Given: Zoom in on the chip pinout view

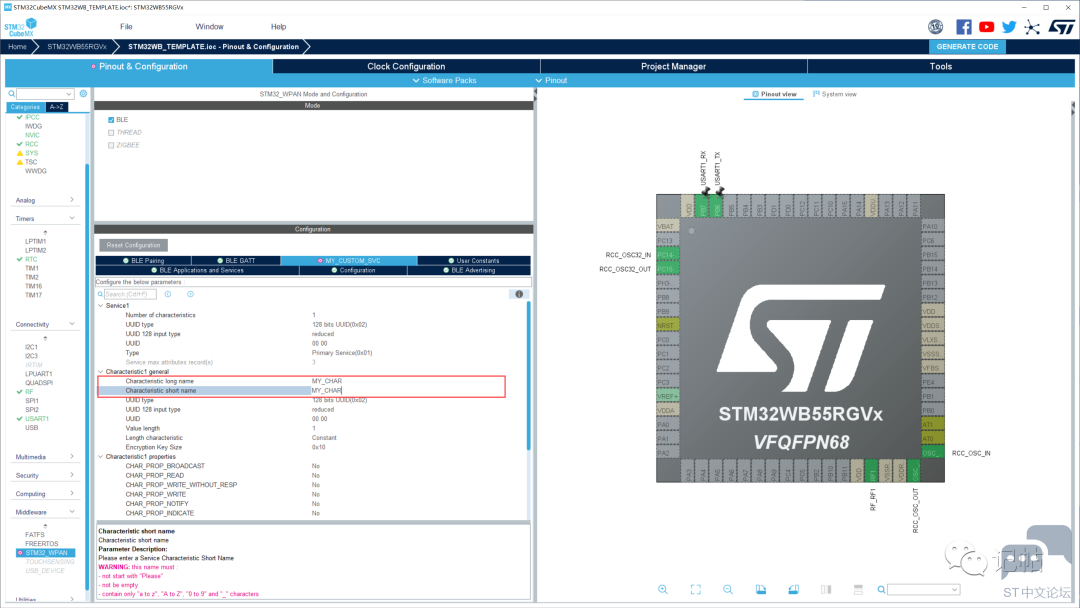Looking at the screenshot, I should 663,589.
